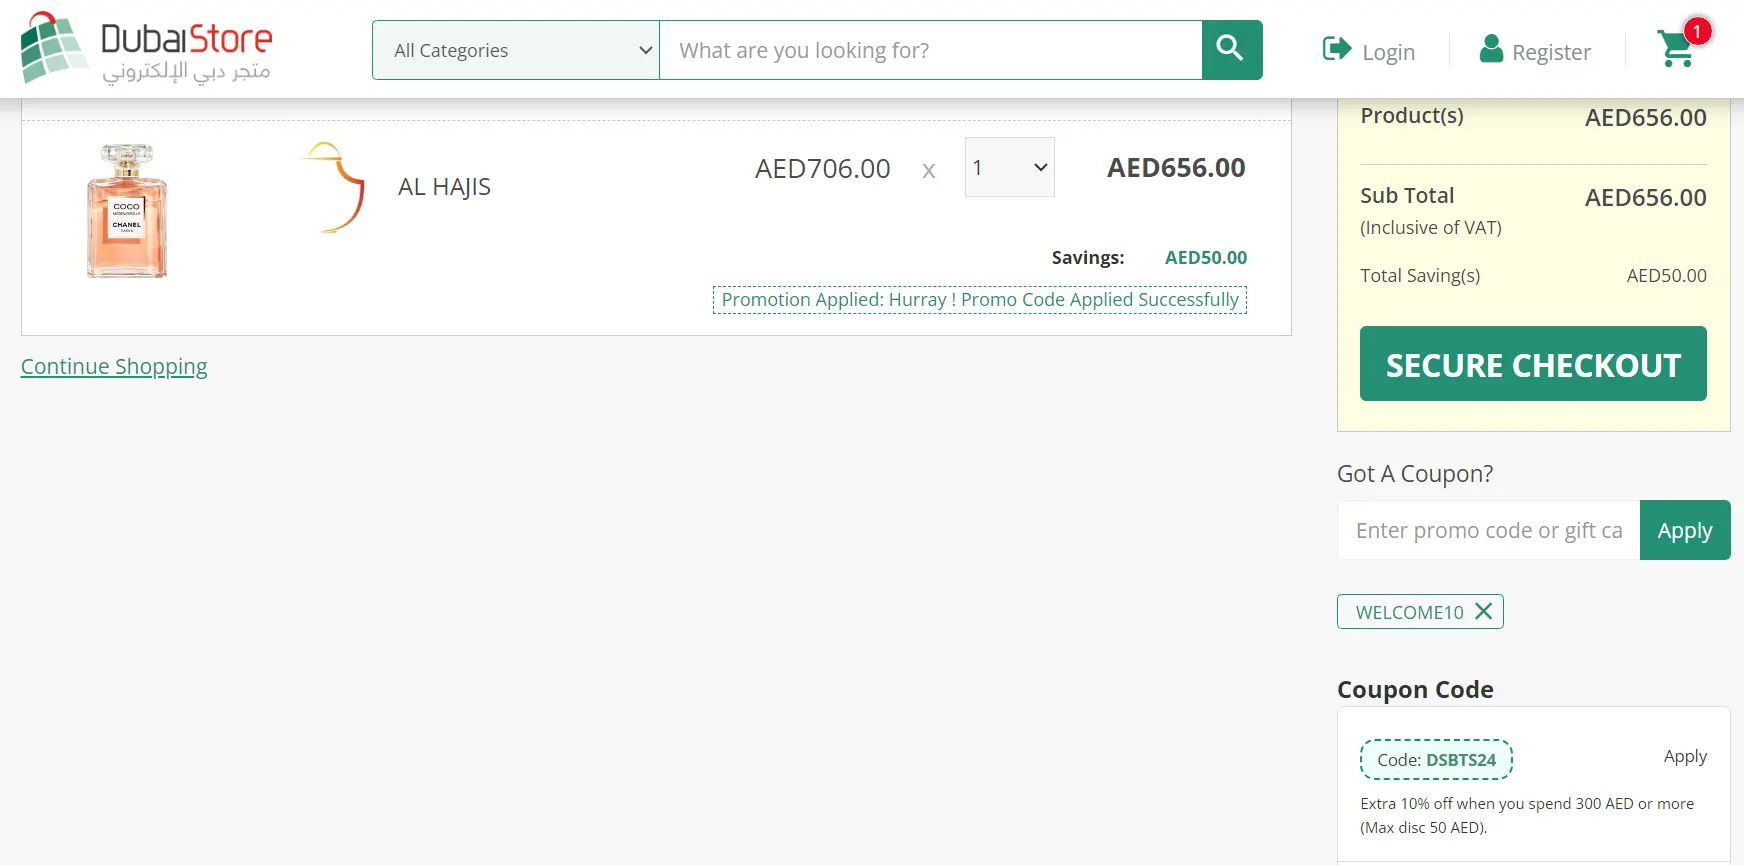Click the (Inclusive of VAT) note
Image resolution: width=1744 pixels, height=865 pixels.
tap(1431, 228)
